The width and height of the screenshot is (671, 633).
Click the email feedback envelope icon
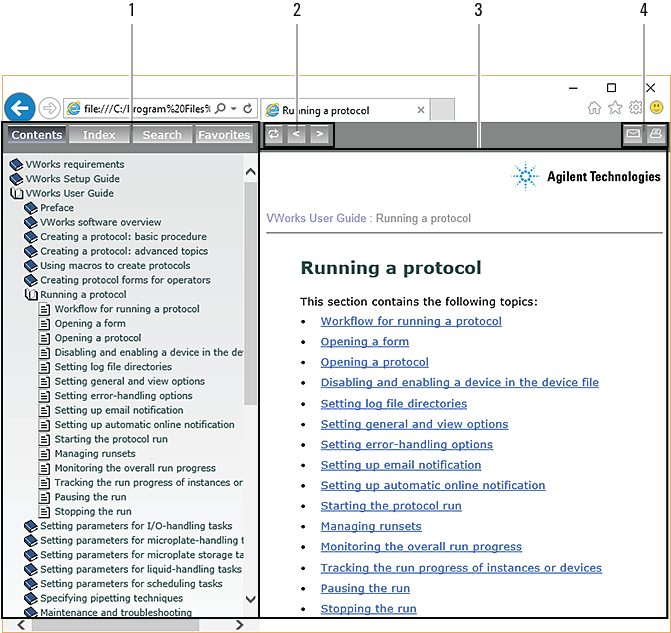click(633, 135)
